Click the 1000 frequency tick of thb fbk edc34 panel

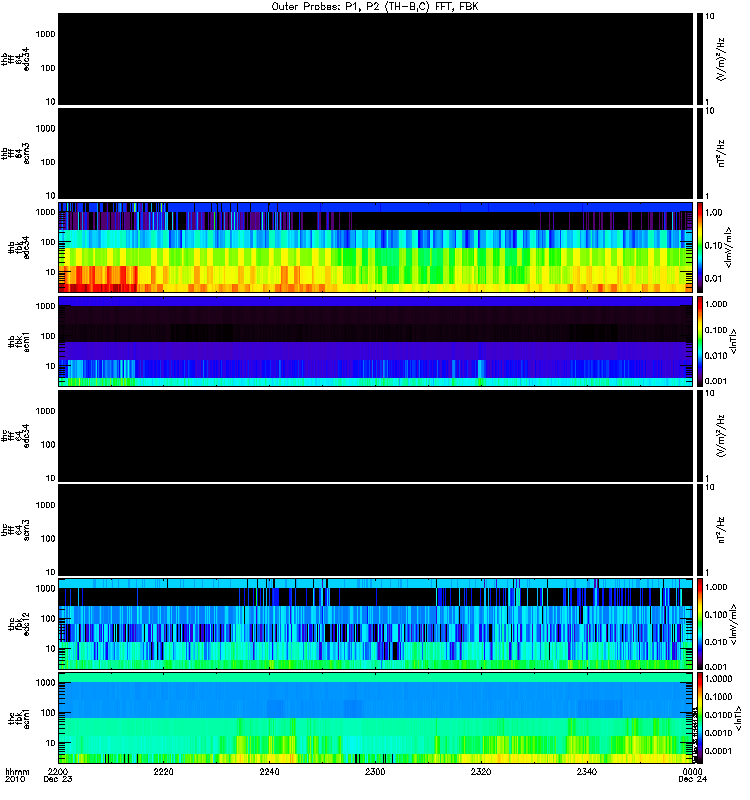[45, 212]
